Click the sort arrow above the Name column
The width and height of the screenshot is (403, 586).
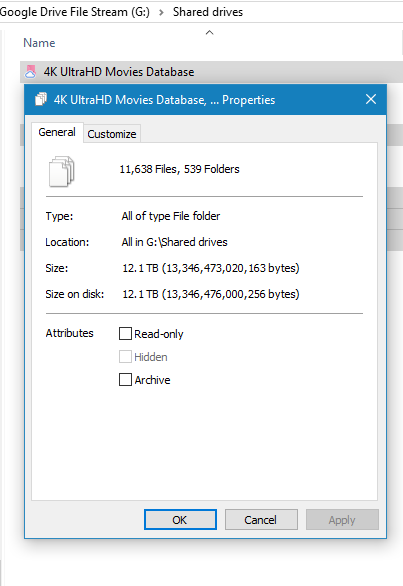pos(210,33)
